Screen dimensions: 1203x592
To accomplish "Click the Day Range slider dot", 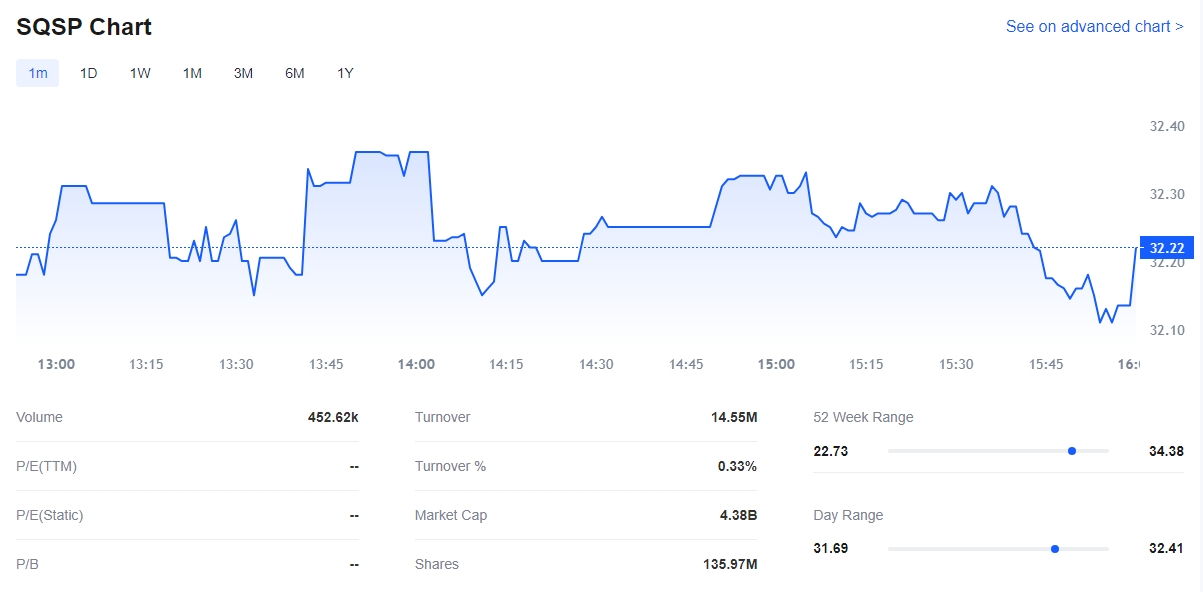I will (x=1055, y=549).
